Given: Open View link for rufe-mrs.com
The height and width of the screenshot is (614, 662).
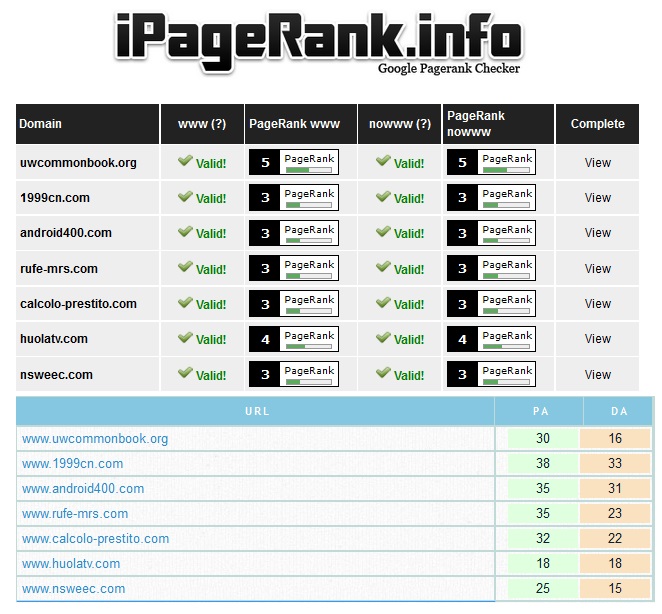Looking at the screenshot, I should pyautogui.click(x=597, y=269).
